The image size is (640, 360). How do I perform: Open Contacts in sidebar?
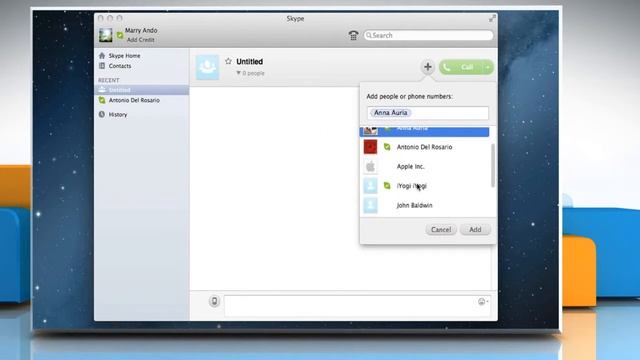pyautogui.click(x=120, y=66)
